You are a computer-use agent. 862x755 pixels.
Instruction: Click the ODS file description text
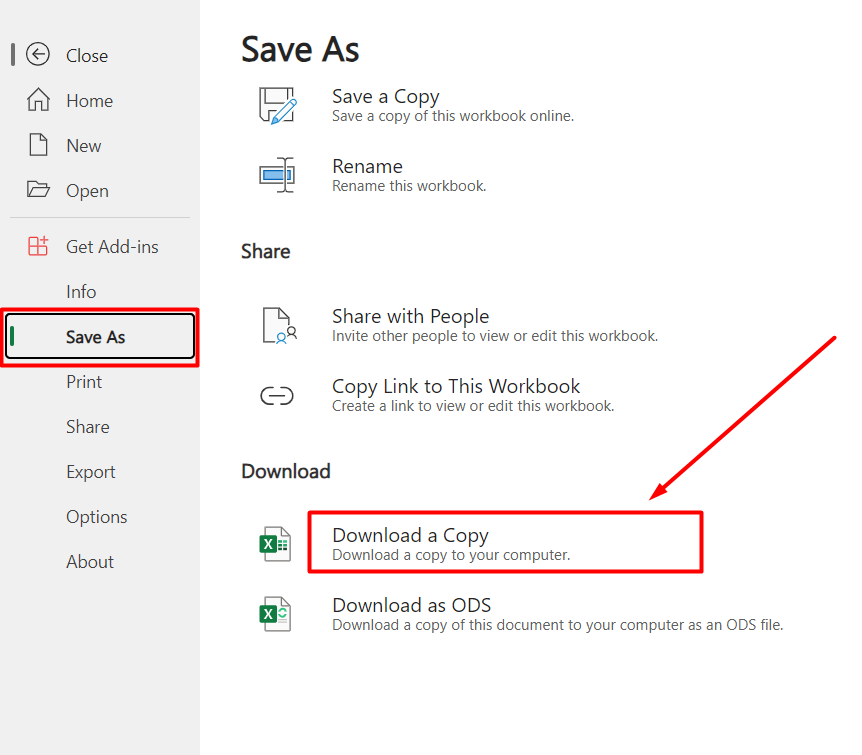(557, 625)
